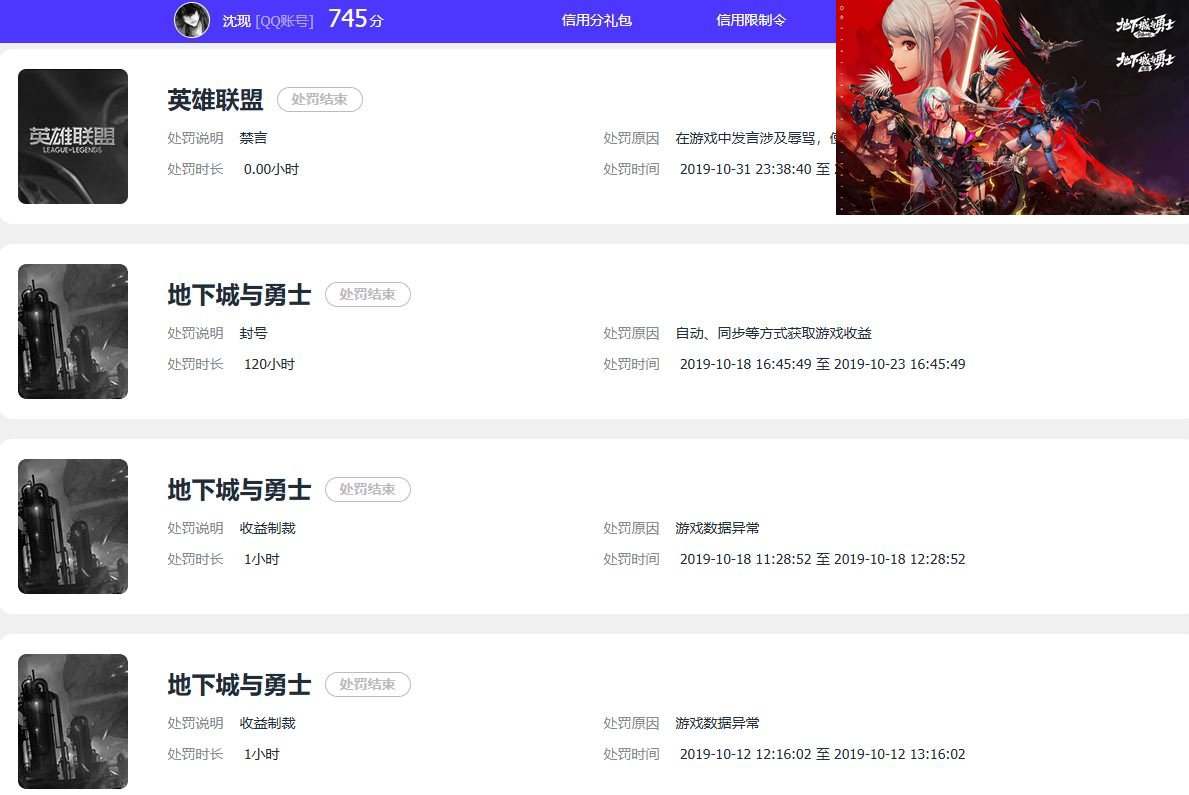
Task: Click 游戏数据异常 on the 2019-10-12 card
Action: coord(717,723)
